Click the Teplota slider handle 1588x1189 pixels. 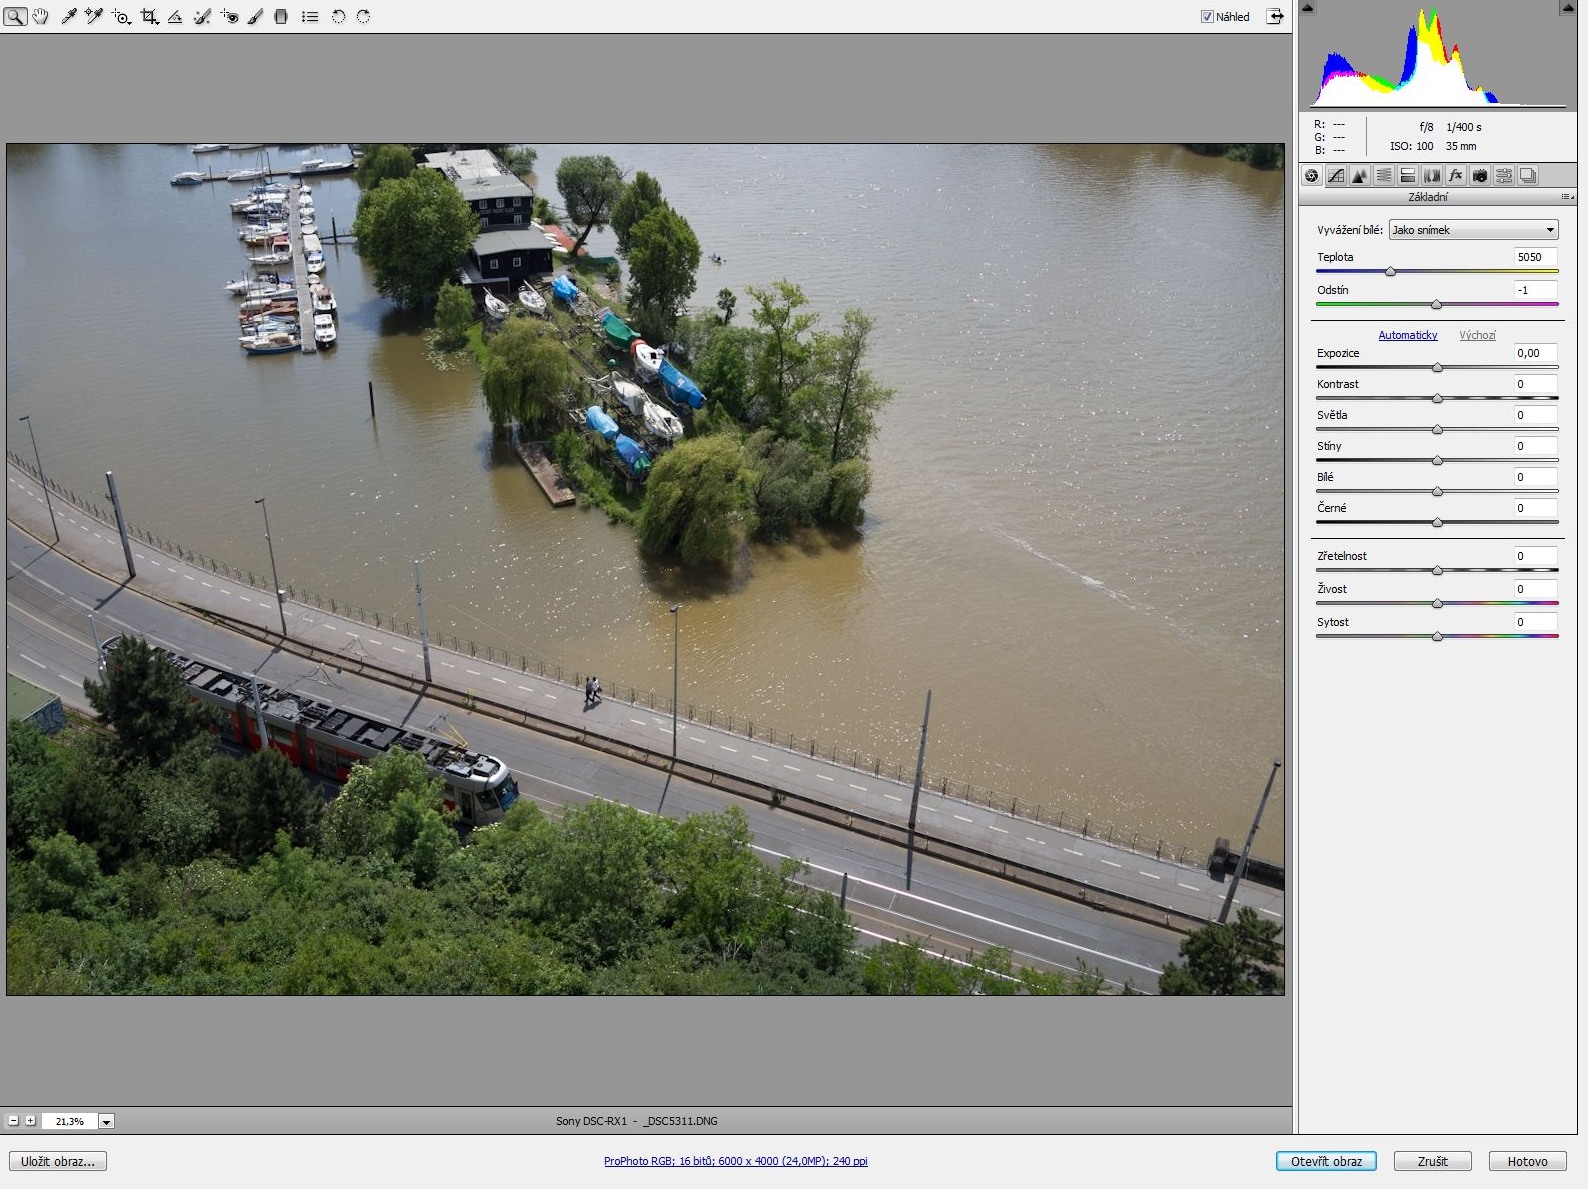click(1390, 271)
